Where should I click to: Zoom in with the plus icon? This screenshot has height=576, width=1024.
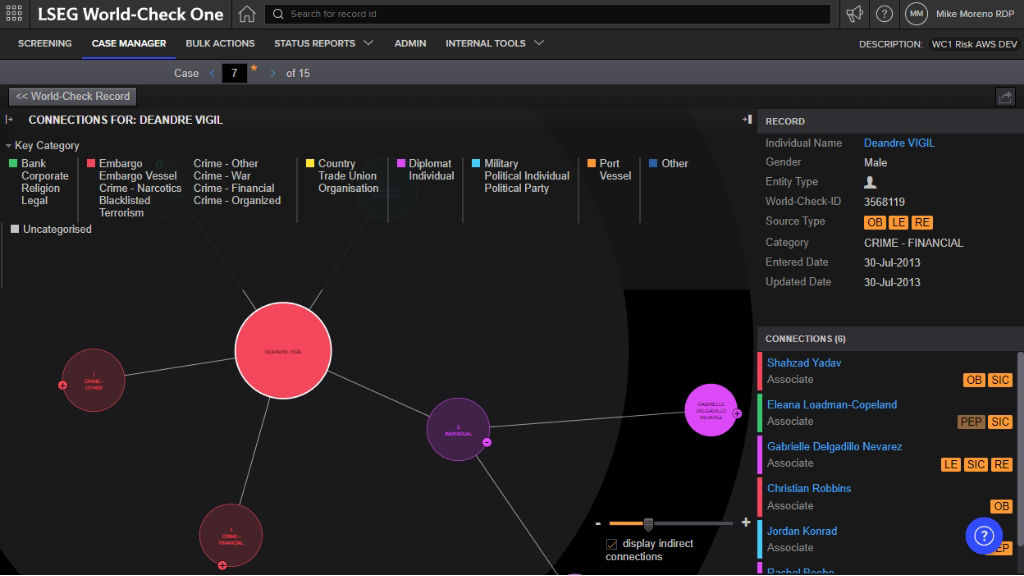[x=745, y=523]
